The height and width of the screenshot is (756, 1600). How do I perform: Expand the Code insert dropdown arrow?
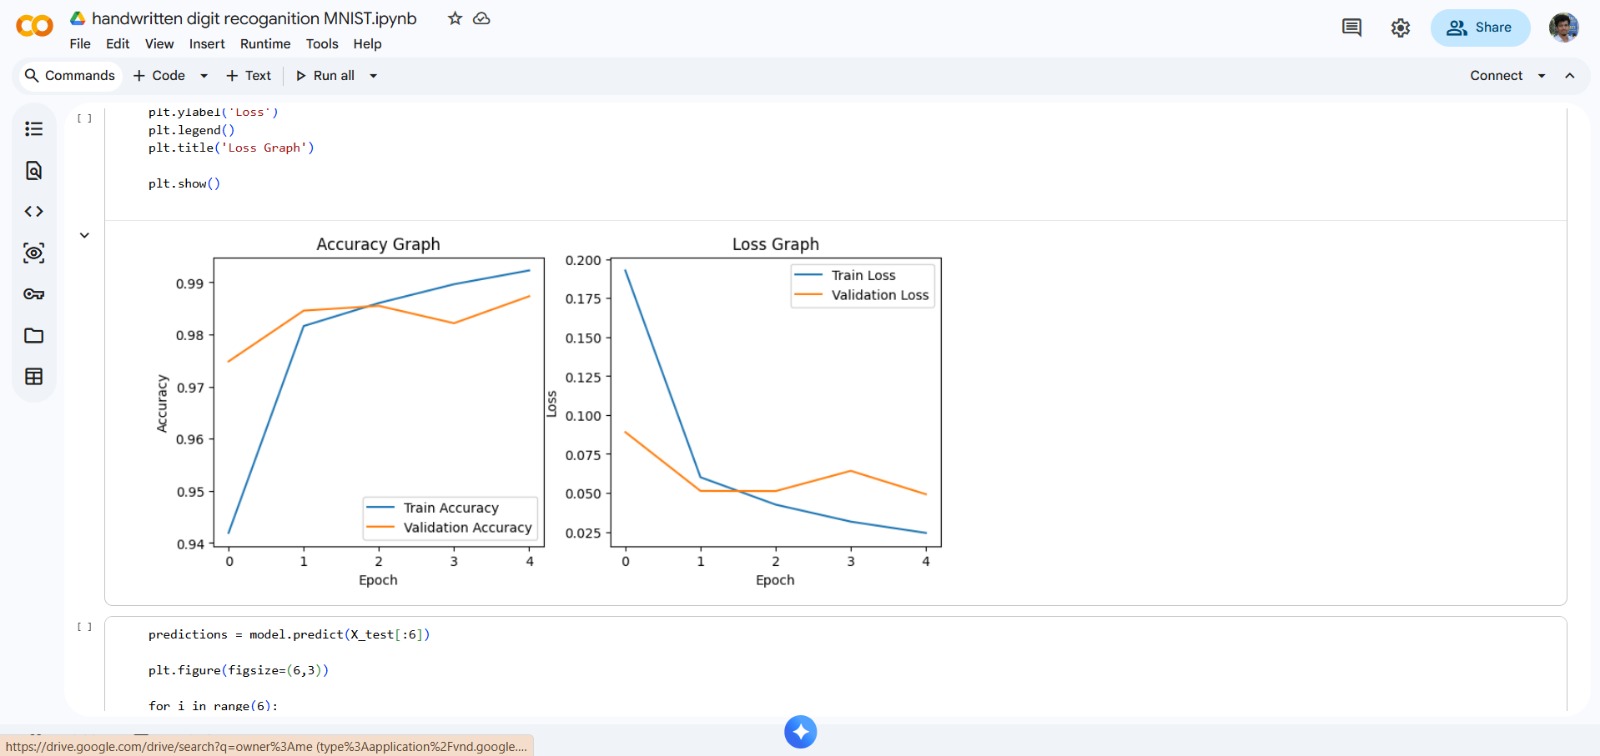(x=204, y=76)
